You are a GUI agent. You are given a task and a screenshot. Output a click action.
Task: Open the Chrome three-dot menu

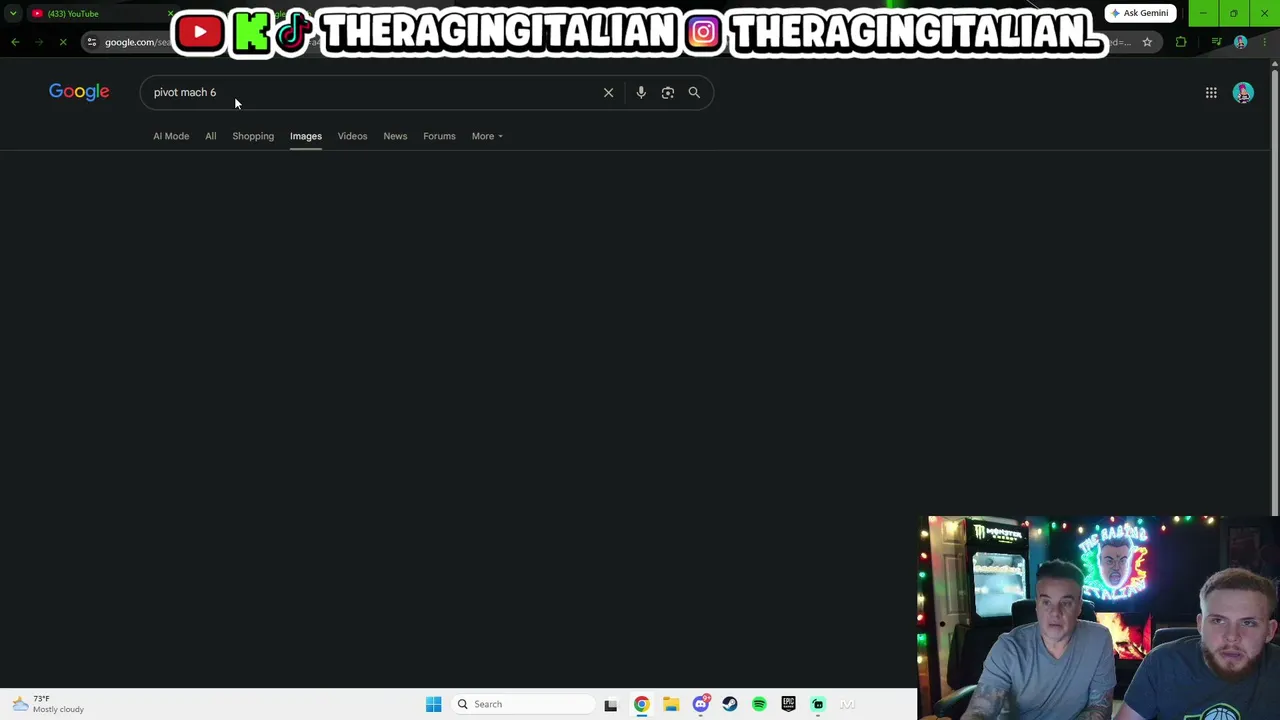[1265, 42]
